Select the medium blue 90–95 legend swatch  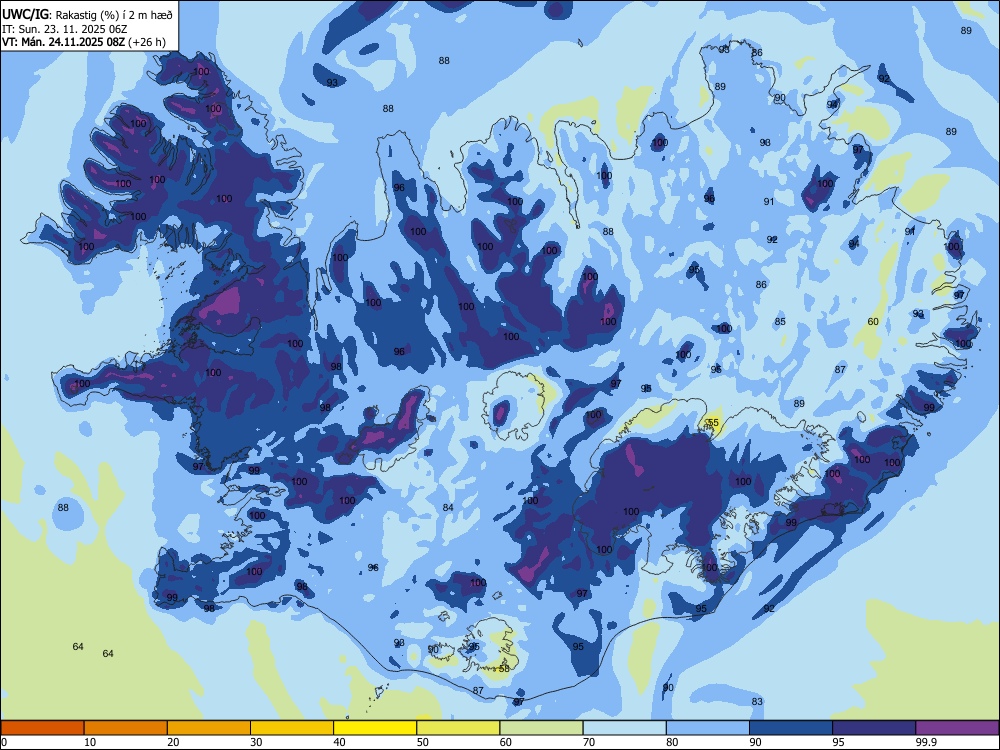click(x=791, y=728)
